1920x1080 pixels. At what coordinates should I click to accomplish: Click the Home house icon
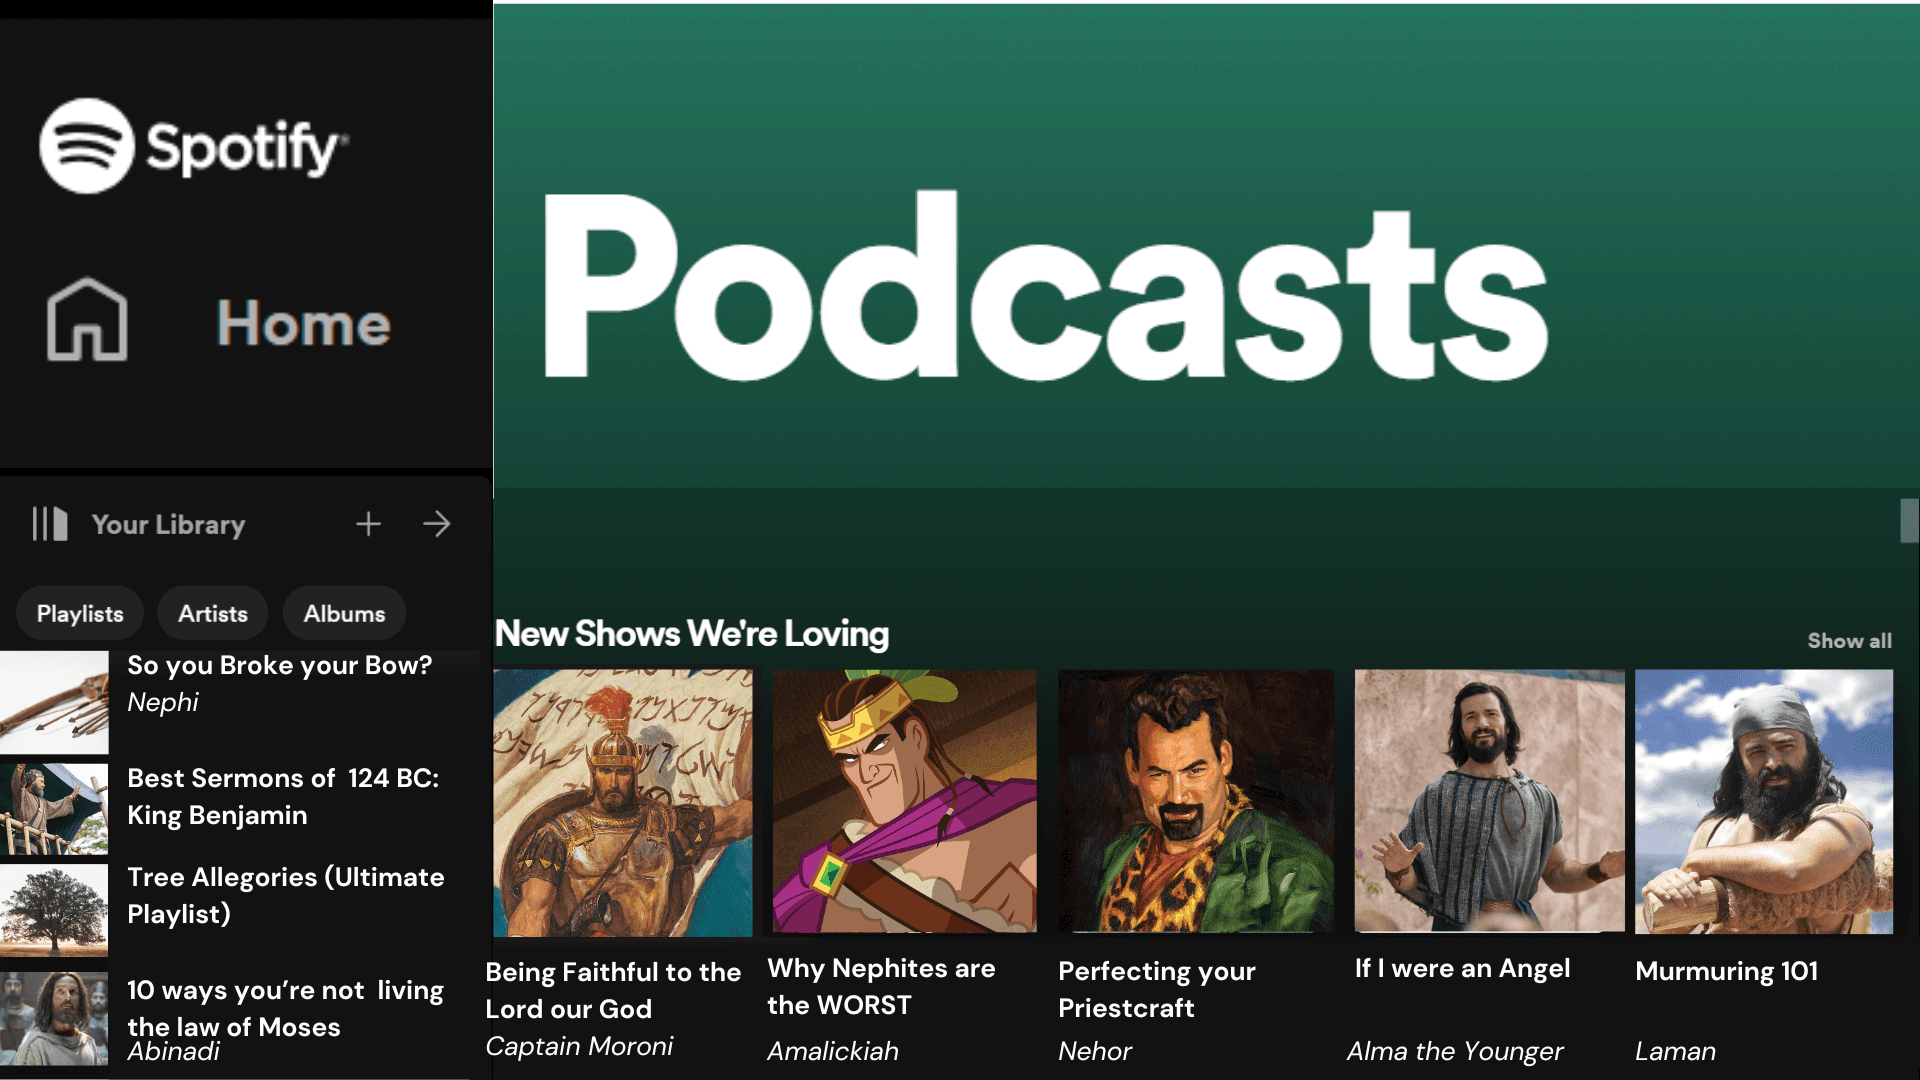pos(87,319)
